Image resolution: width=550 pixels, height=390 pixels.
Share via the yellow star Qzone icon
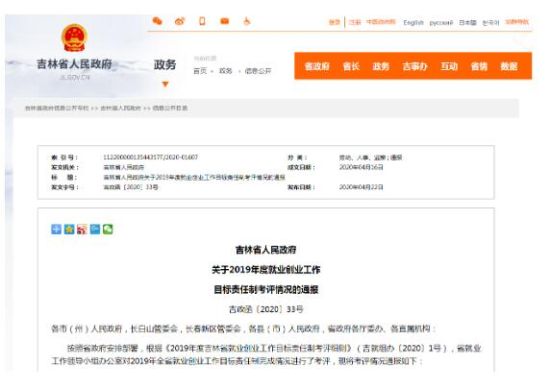(69, 229)
